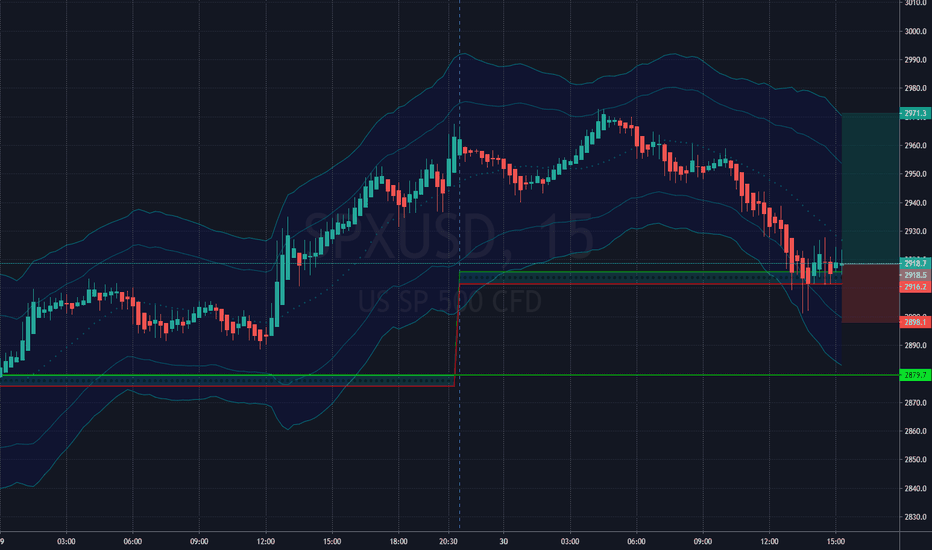Viewport: 932px width, 550px height.
Task: Select the green profit target zone
Action: pos(870,188)
